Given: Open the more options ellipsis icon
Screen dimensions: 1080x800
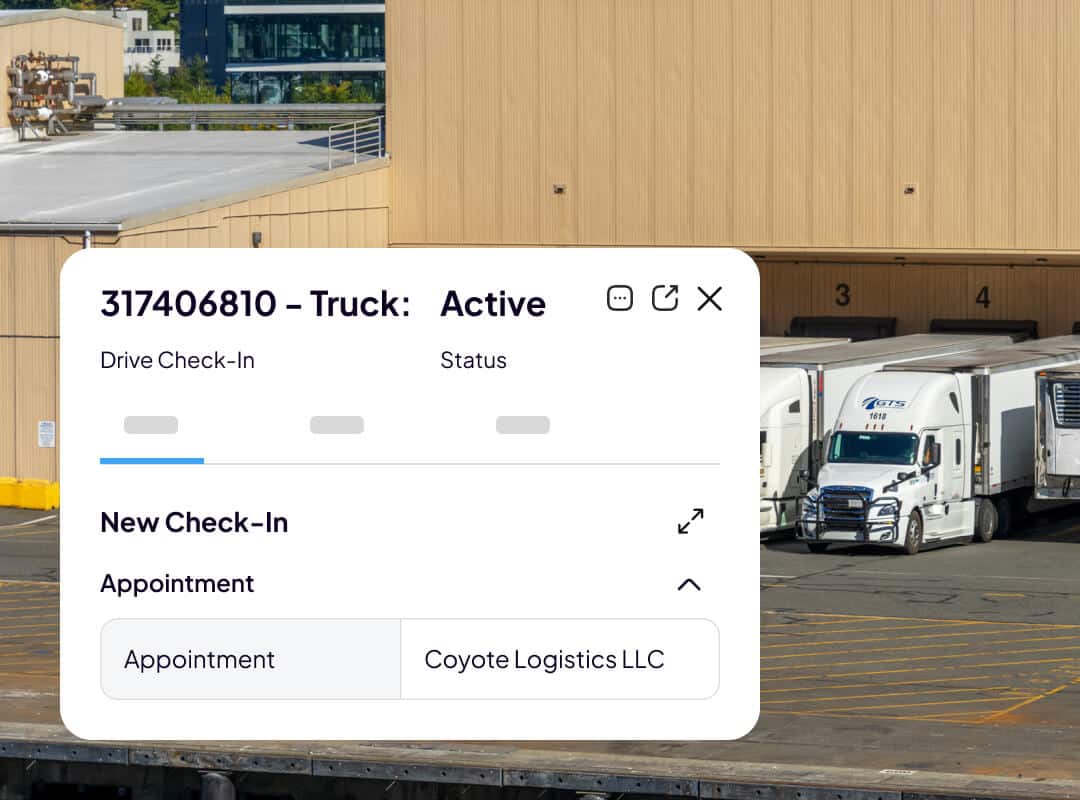Looking at the screenshot, I should [619, 298].
